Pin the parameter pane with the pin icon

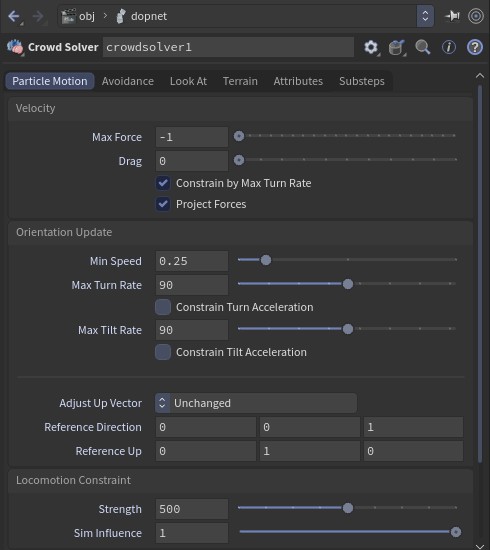coord(452,16)
